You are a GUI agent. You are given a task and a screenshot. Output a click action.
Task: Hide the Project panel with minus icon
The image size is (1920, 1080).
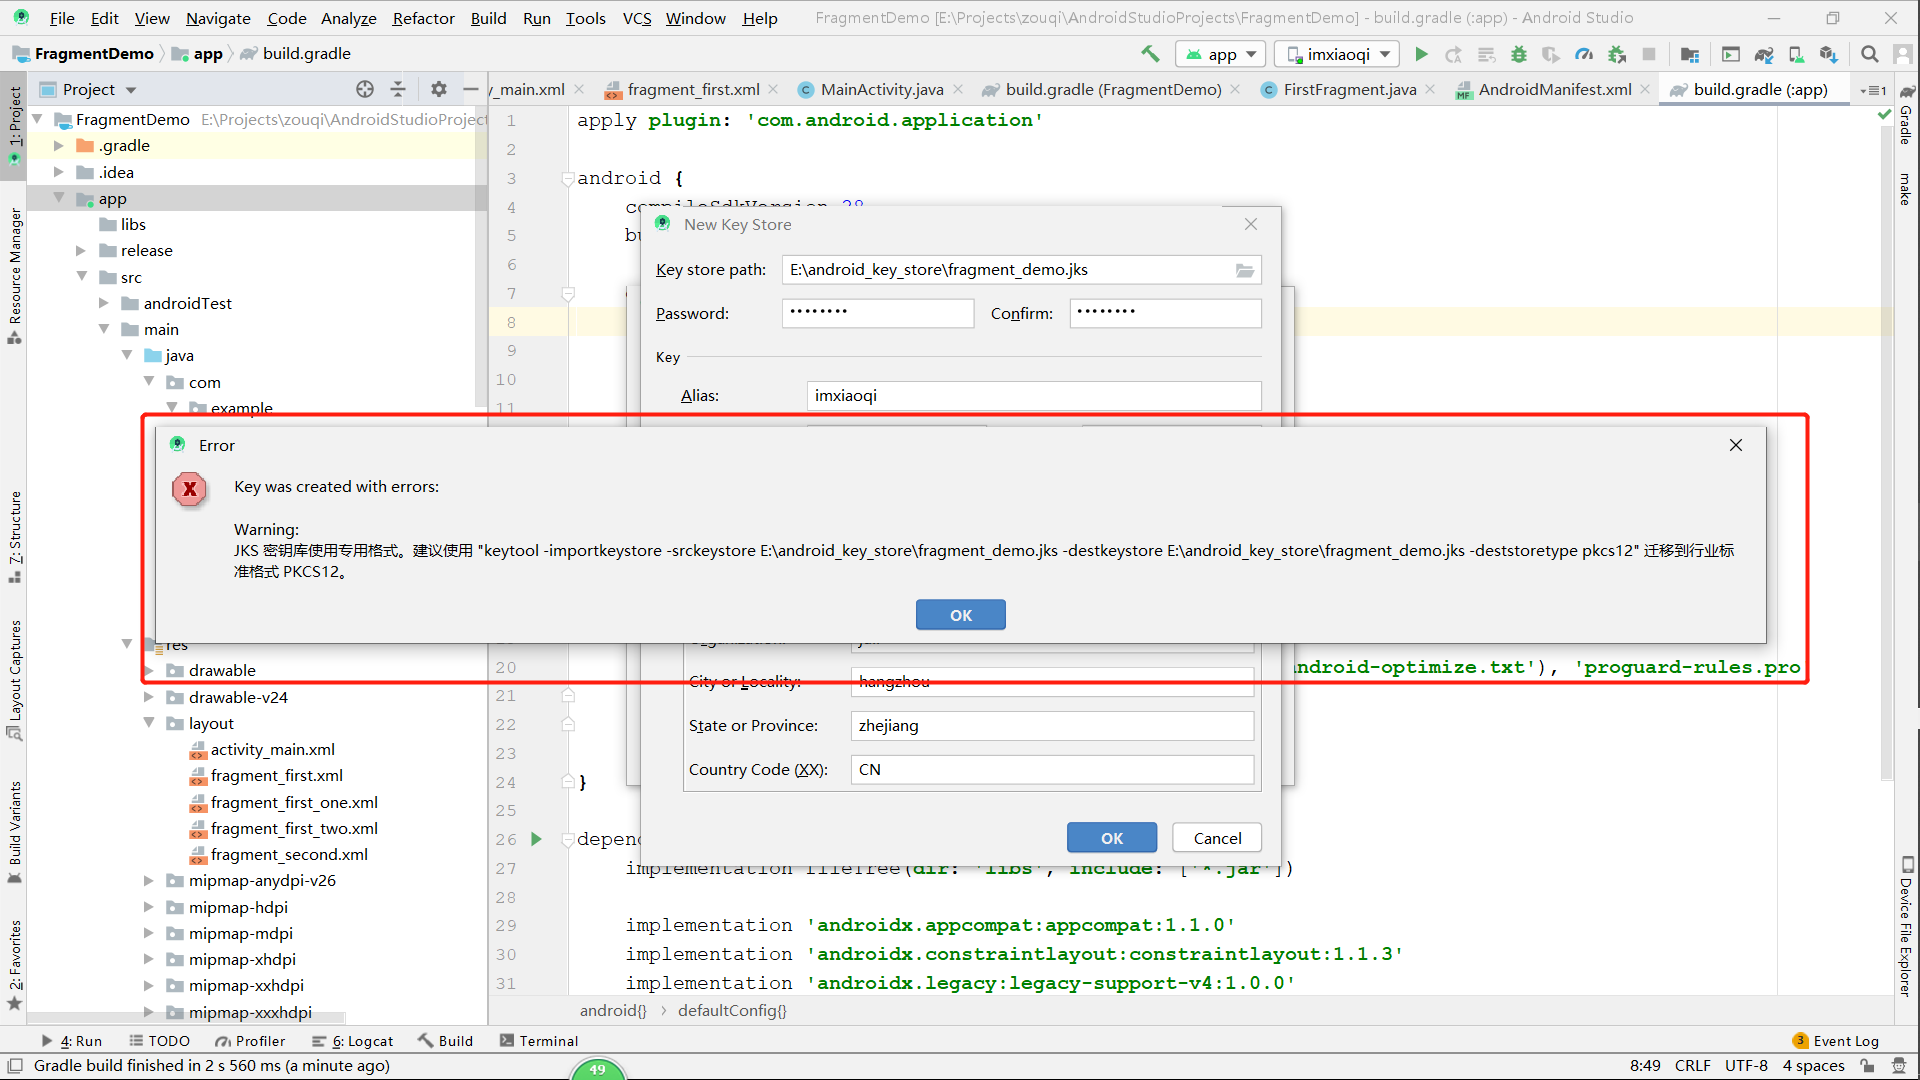pyautogui.click(x=471, y=89)
